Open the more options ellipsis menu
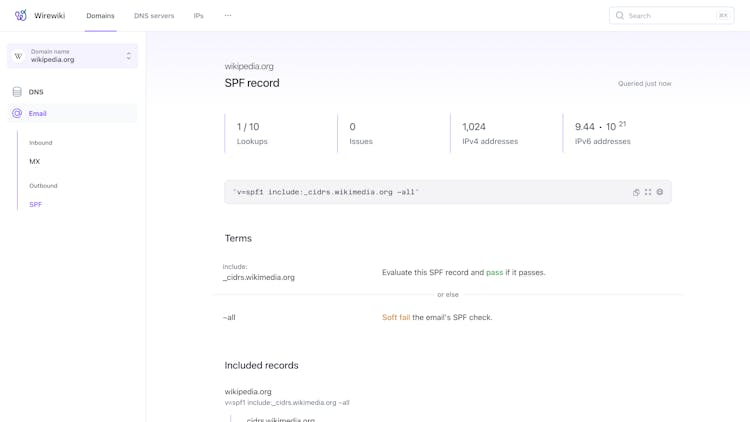Screen dimensions: 750x422 228,16
